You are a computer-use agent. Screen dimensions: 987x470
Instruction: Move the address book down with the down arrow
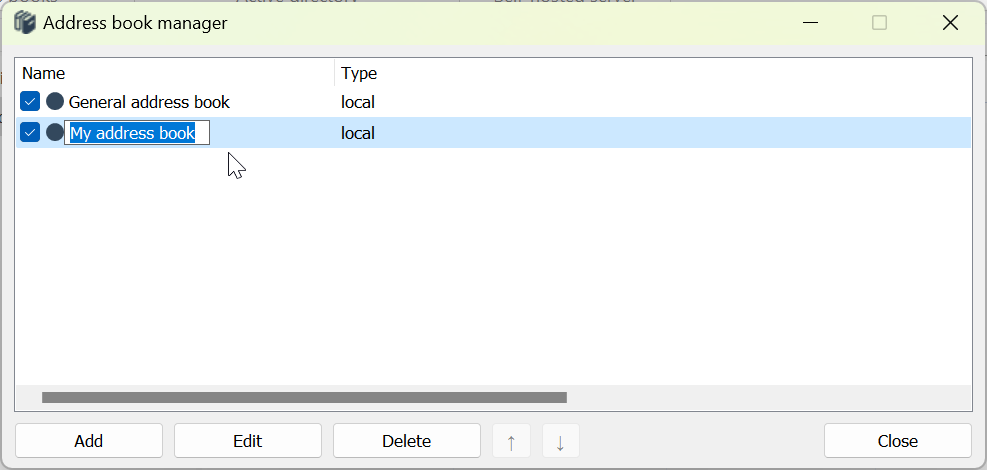click(560, 441)
